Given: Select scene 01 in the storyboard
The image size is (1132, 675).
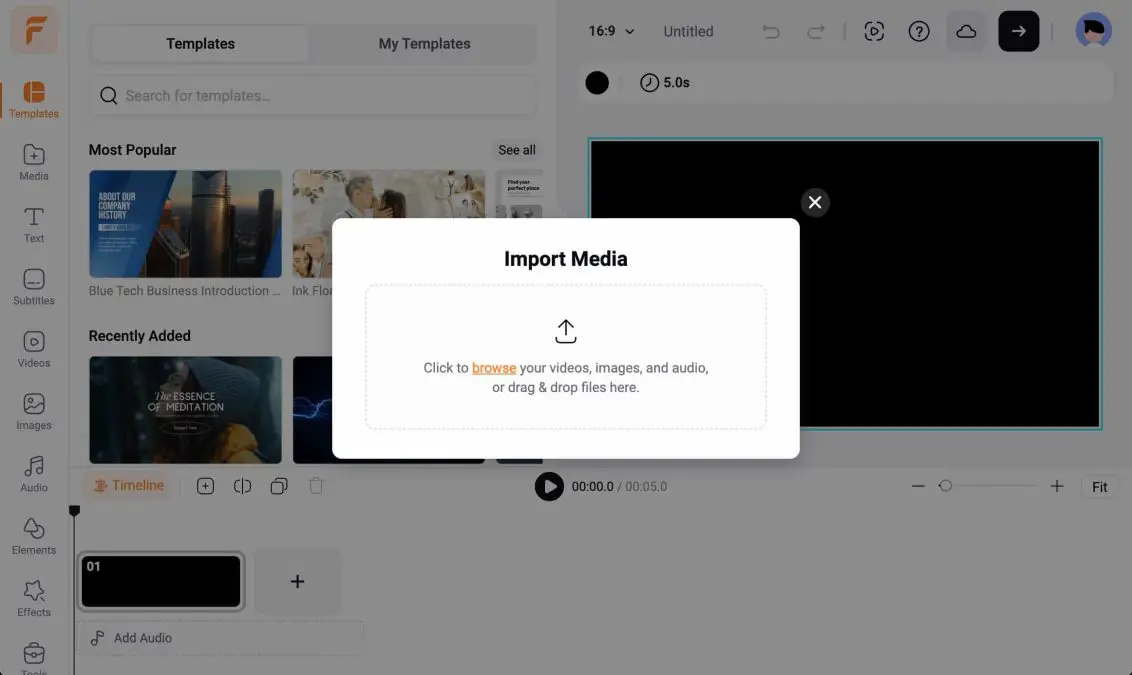Looking at the screenshot, I should [161, 581].
